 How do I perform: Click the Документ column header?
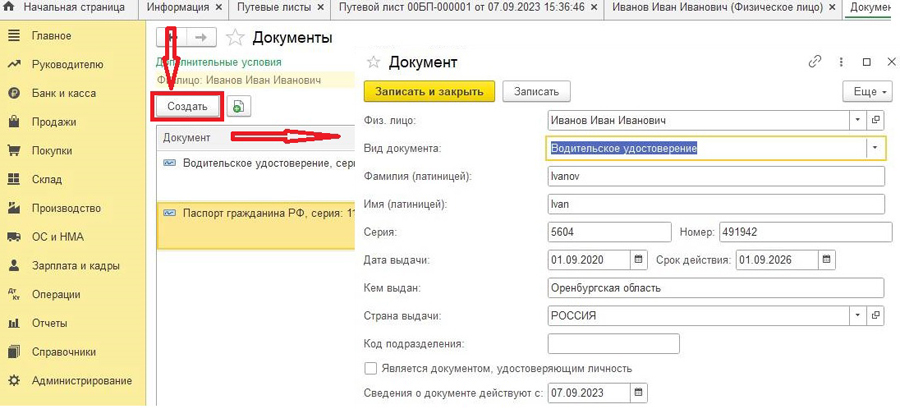(x=187, y=138)
